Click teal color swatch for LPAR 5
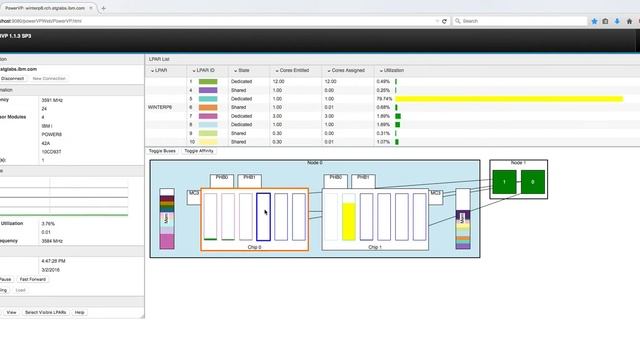Image resolution: width=640 pixels, height=360 pixels. point(208,99)
